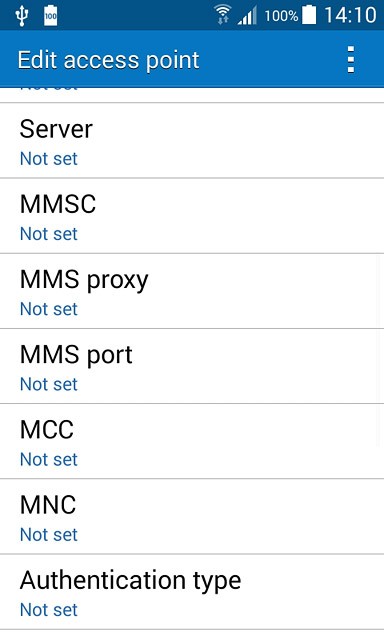
Task: Tap the Wi-Fi signal status icon
Action: coord(222,15)
